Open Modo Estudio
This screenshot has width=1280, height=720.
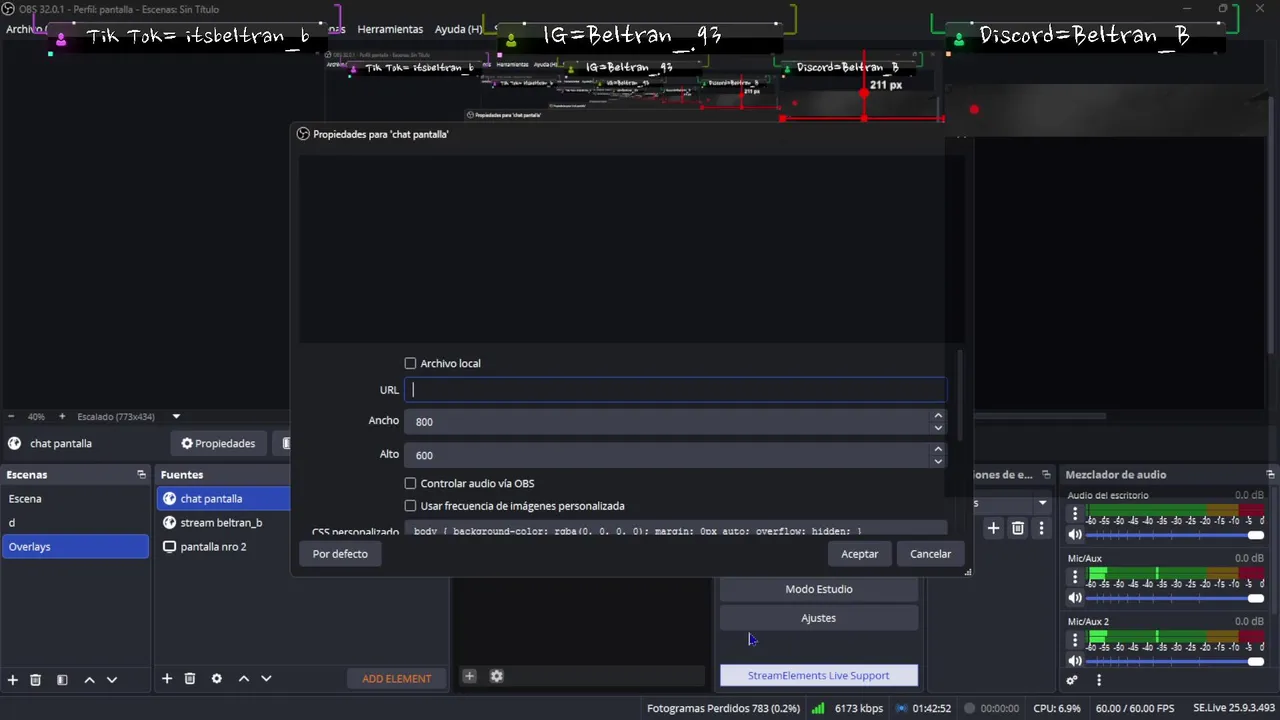click(819, 589)
